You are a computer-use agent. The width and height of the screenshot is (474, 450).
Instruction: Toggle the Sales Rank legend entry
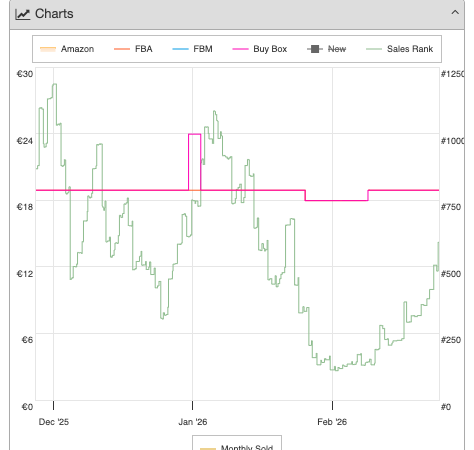pyautogui.click(x=399, y=49)
